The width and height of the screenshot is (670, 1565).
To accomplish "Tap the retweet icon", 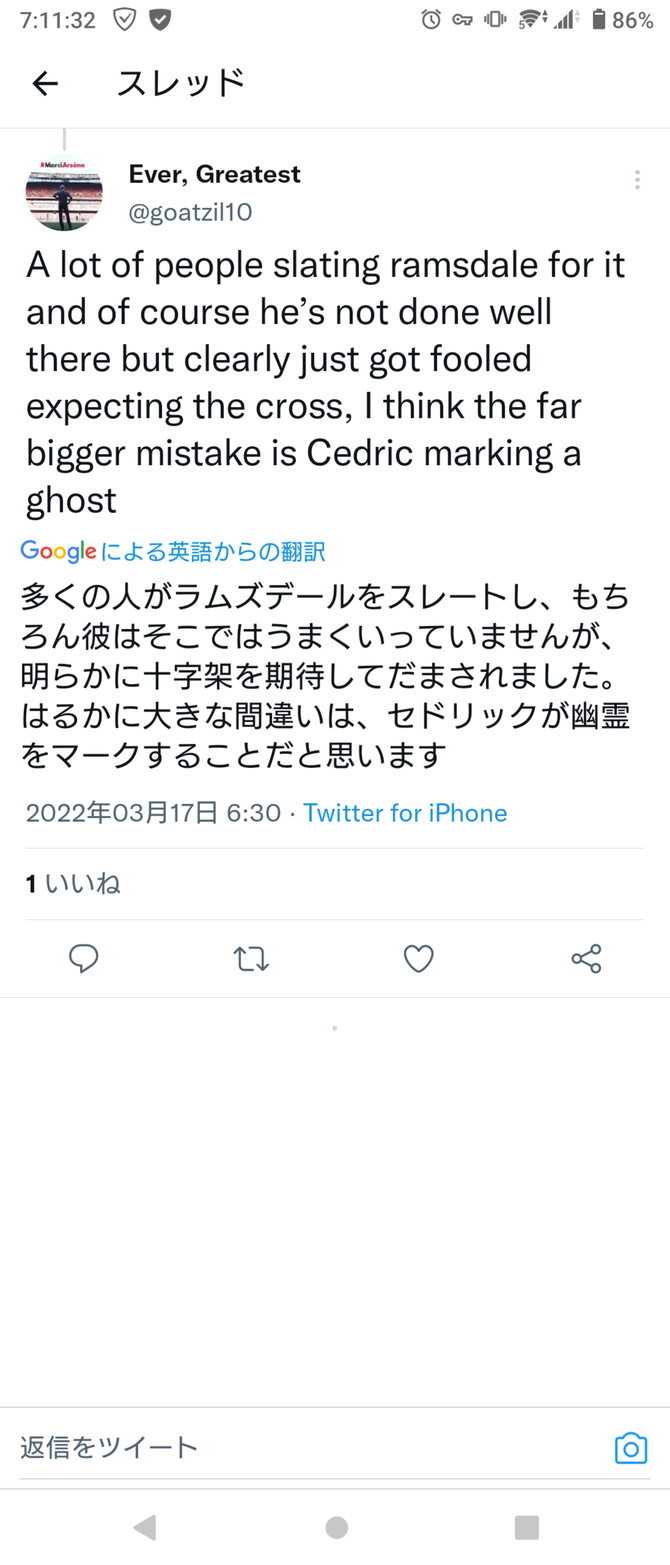I will click(250, 960).
